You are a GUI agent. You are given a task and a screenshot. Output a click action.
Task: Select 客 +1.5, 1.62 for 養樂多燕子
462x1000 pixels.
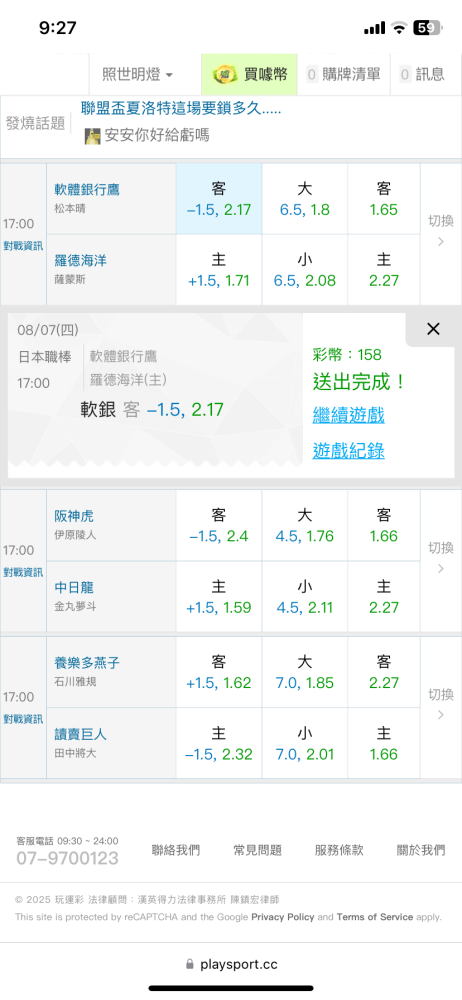coord(219,672)
